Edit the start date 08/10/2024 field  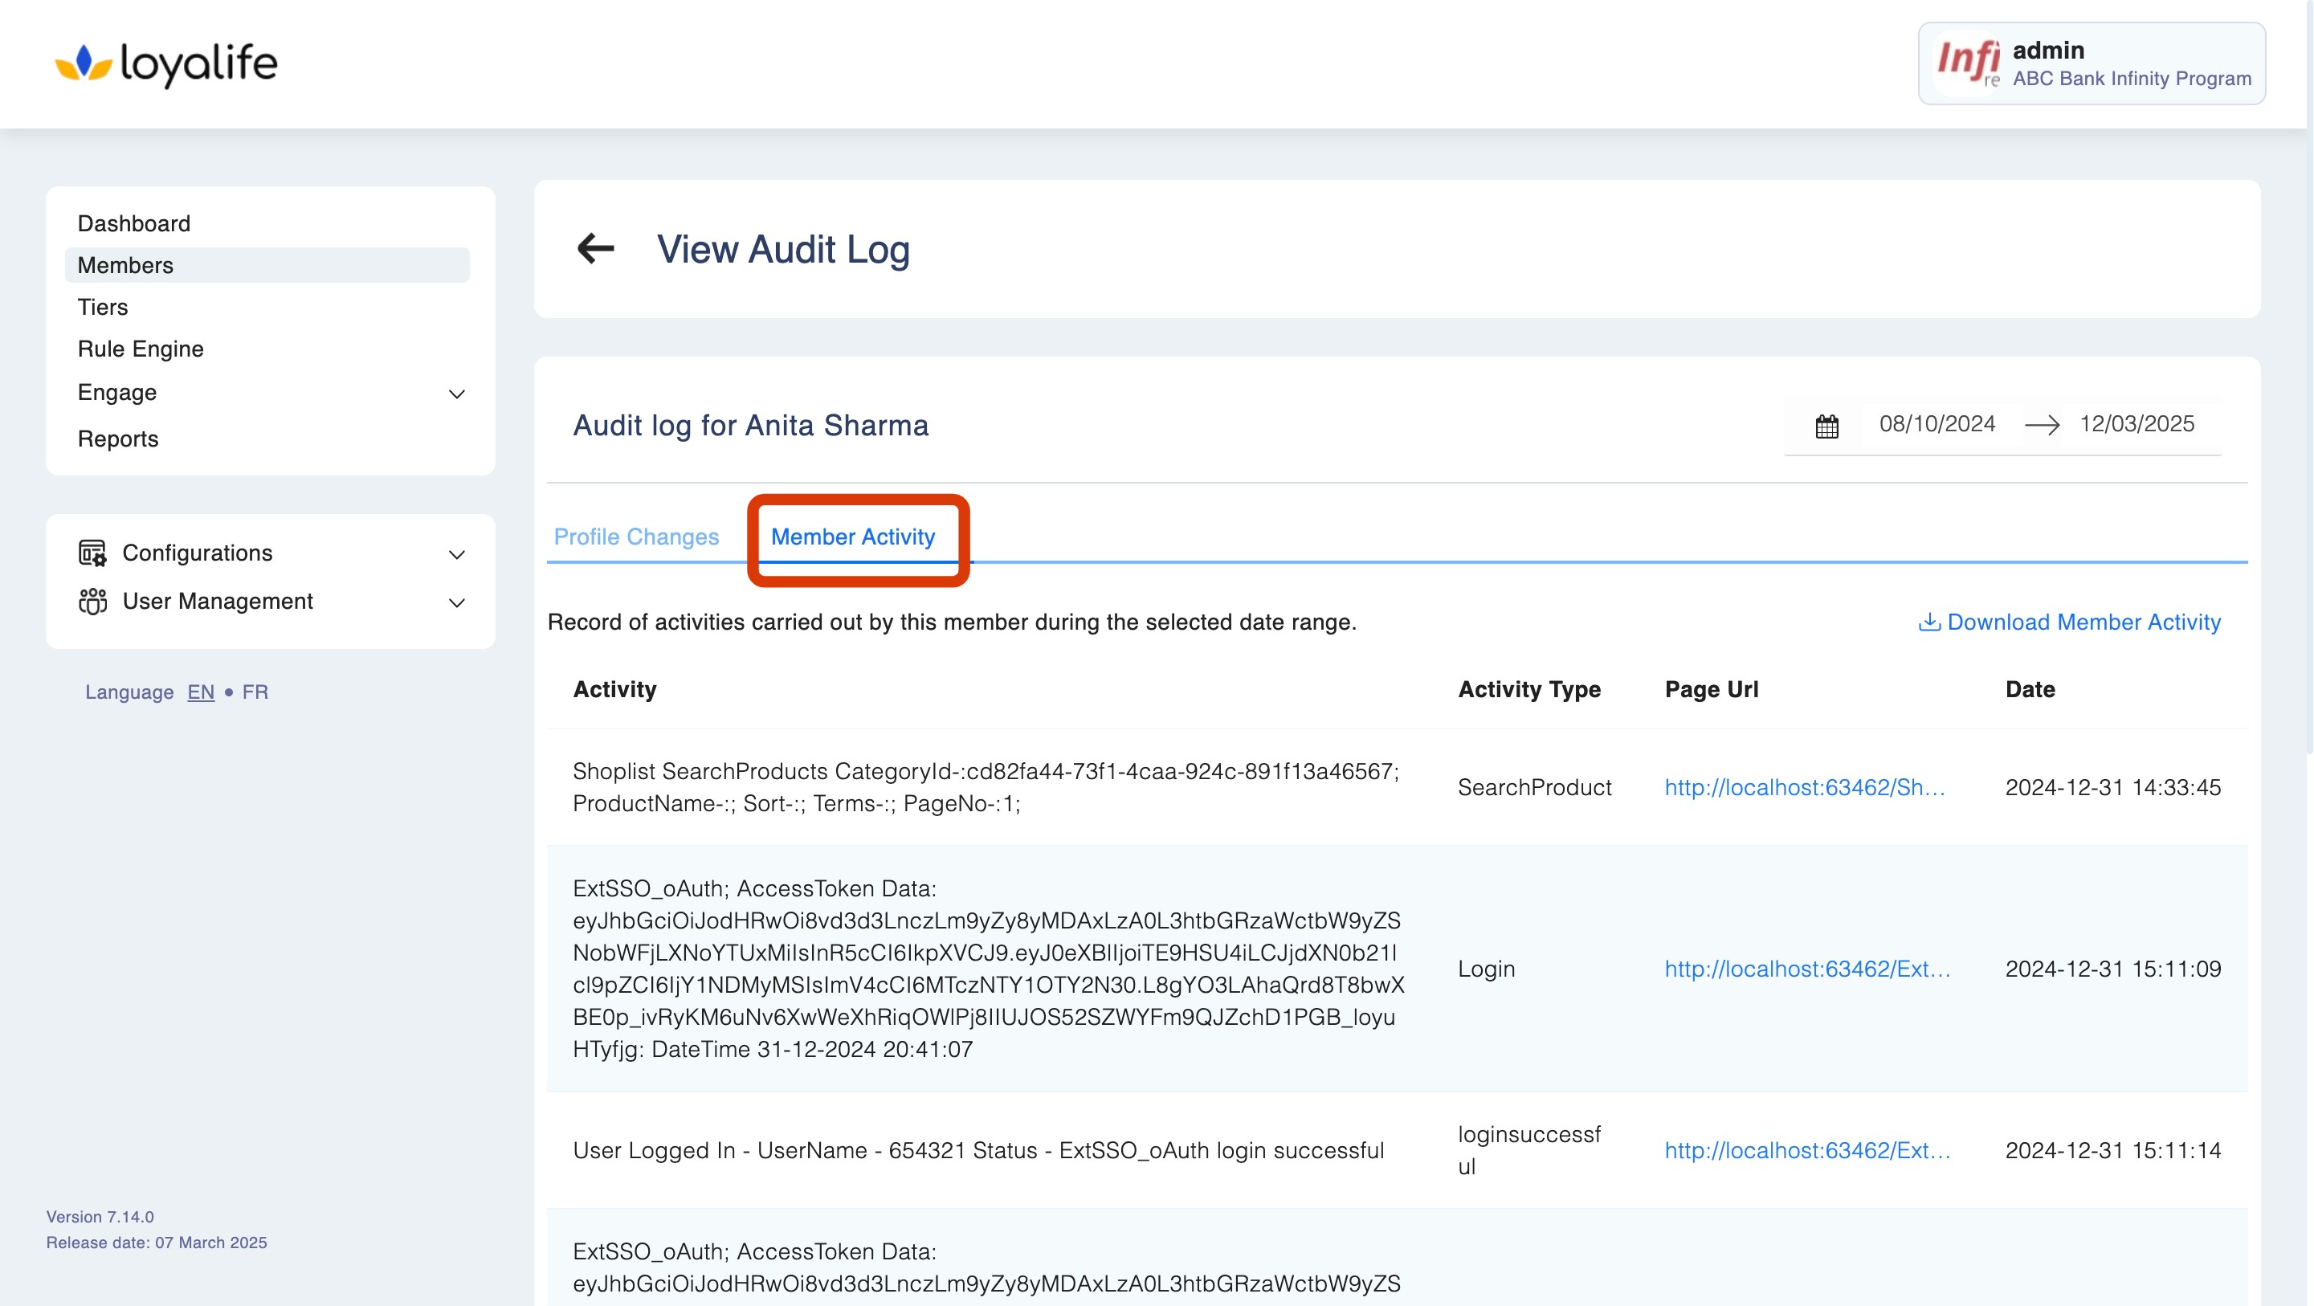(1936, 424)
